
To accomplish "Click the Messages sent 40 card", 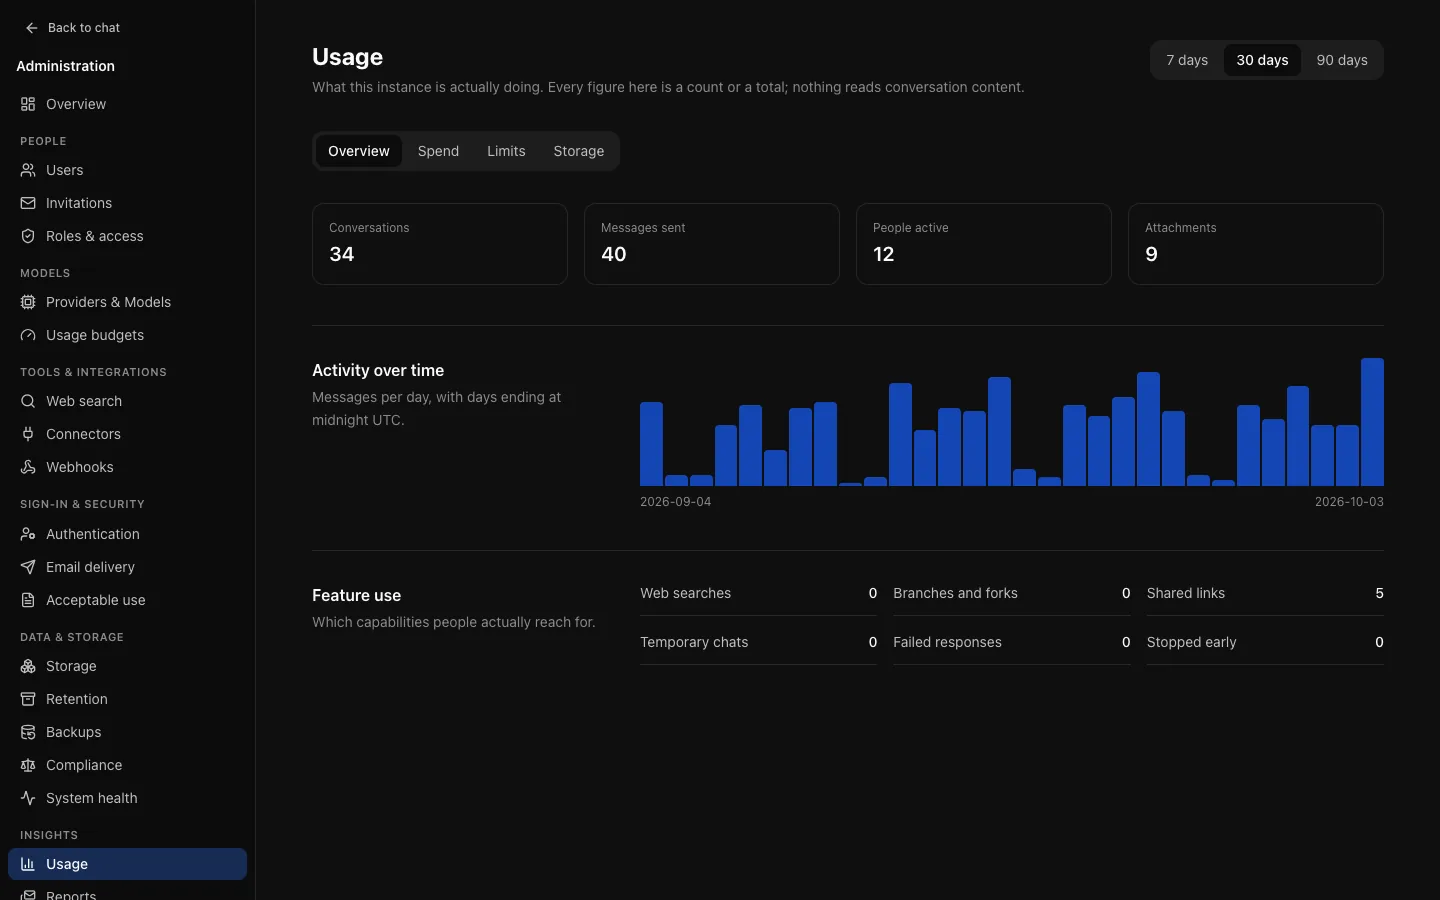I will [712, 244].
